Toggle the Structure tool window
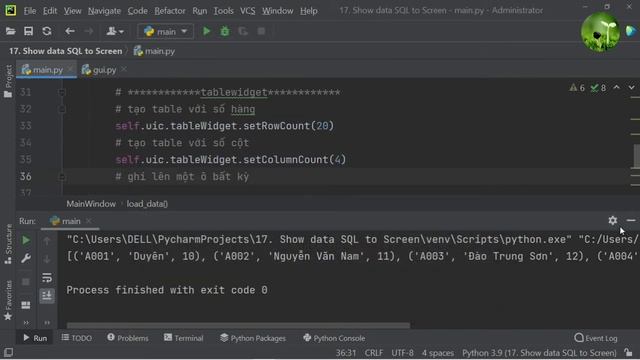Image resolution: width=640 pixels, height=360 pixels. (8, 244)
